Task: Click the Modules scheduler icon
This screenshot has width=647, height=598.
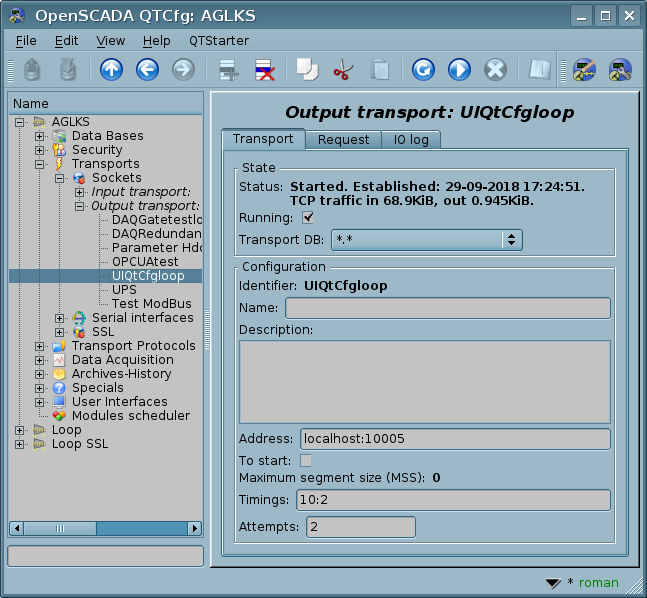Action: (x=59, y=416)
